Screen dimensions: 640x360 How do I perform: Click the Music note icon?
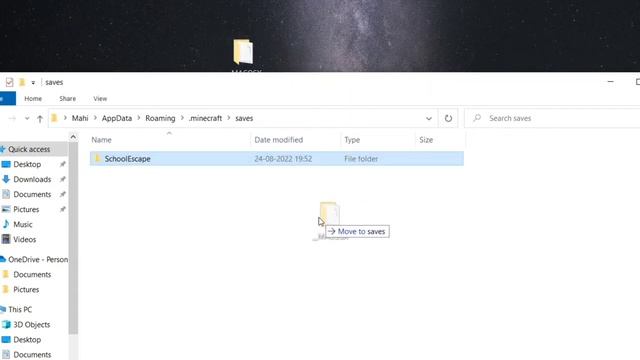[6, 224]
